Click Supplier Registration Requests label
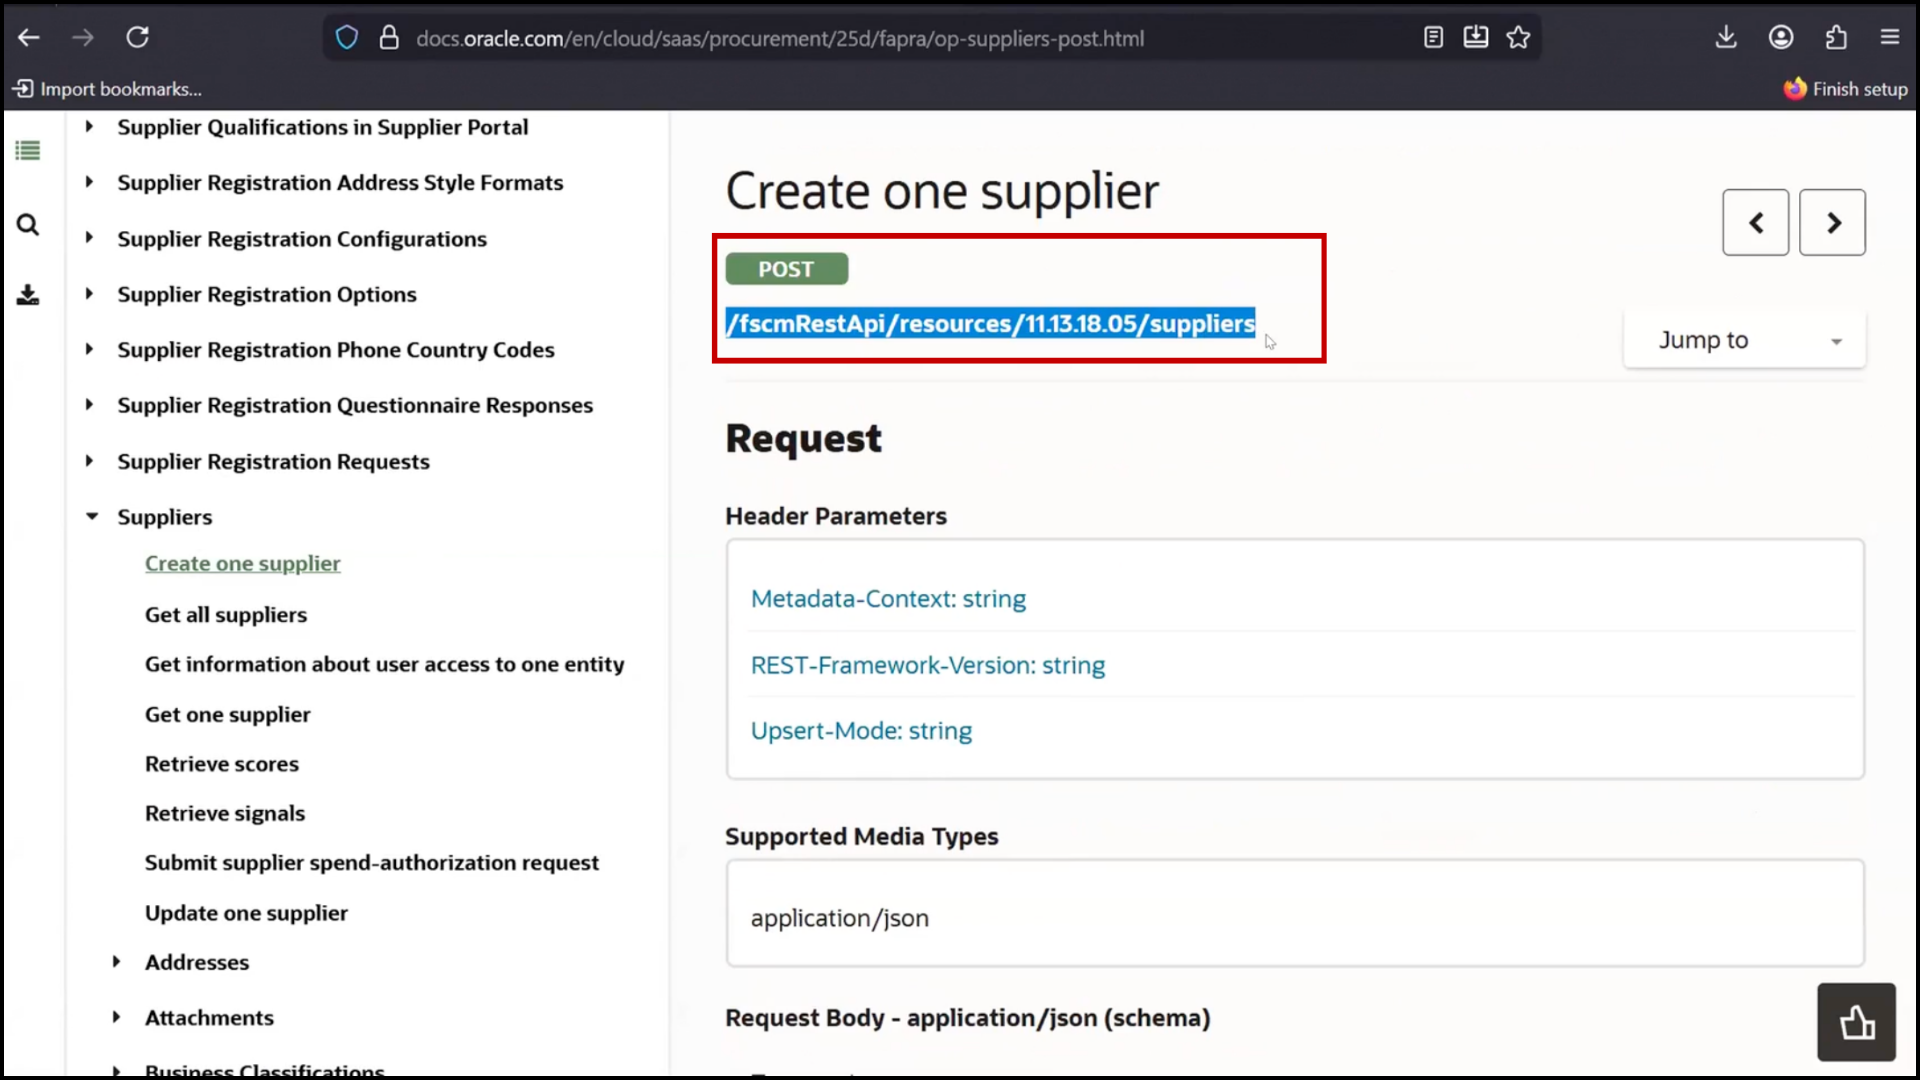 (273, 461)
